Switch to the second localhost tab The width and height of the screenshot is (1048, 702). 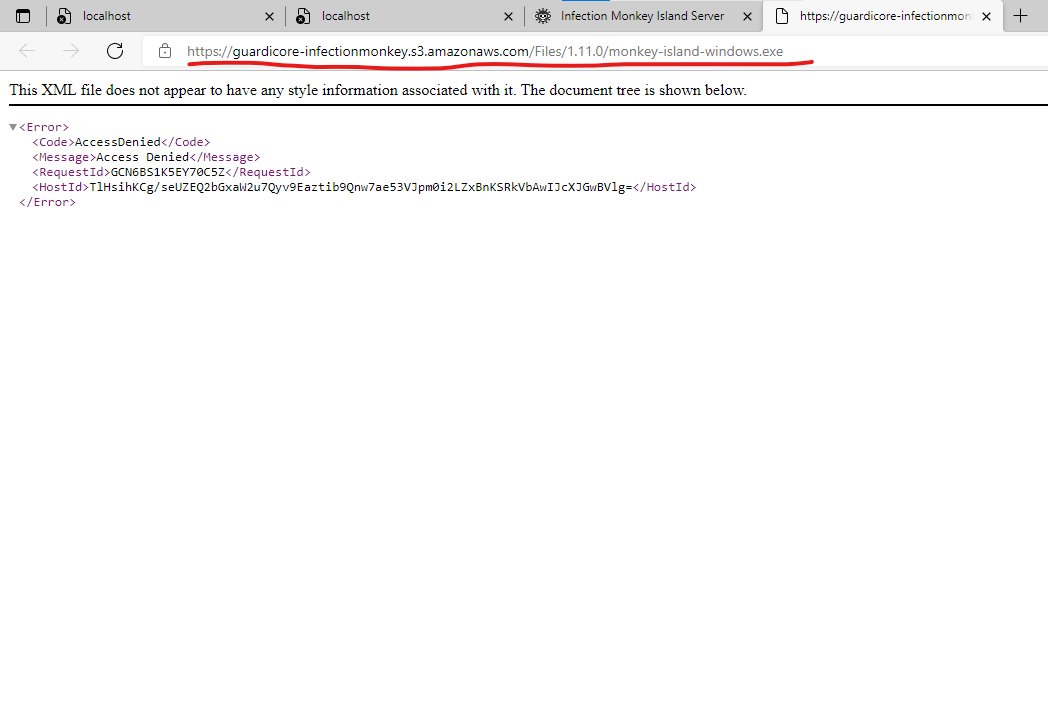404,16
